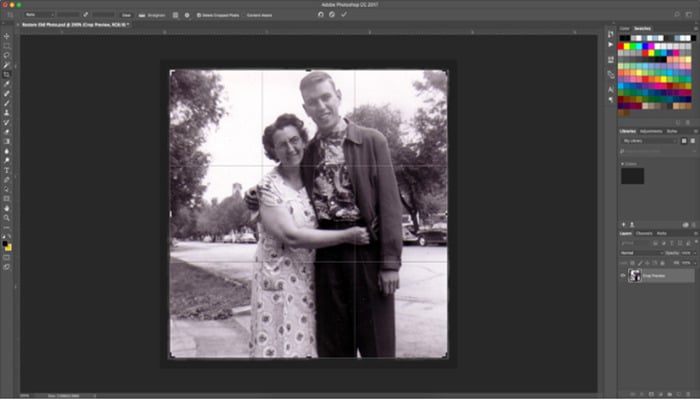This screenshot has width=700, height=400.
Task: Select the Brush tool
Action: (7, 103)
